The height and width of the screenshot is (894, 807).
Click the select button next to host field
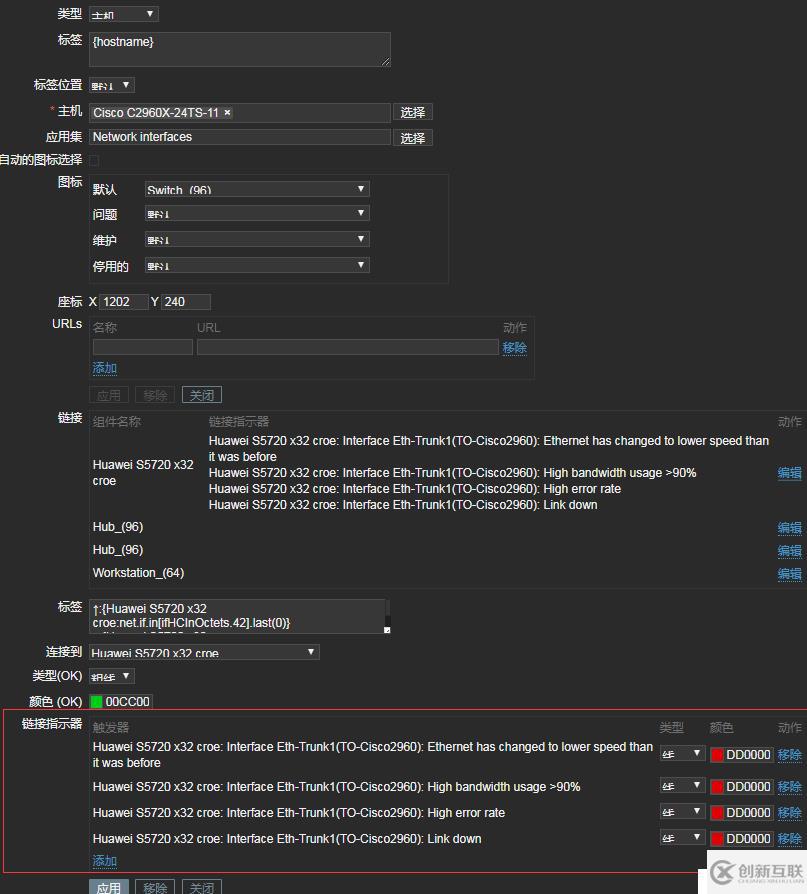[412, 112]
